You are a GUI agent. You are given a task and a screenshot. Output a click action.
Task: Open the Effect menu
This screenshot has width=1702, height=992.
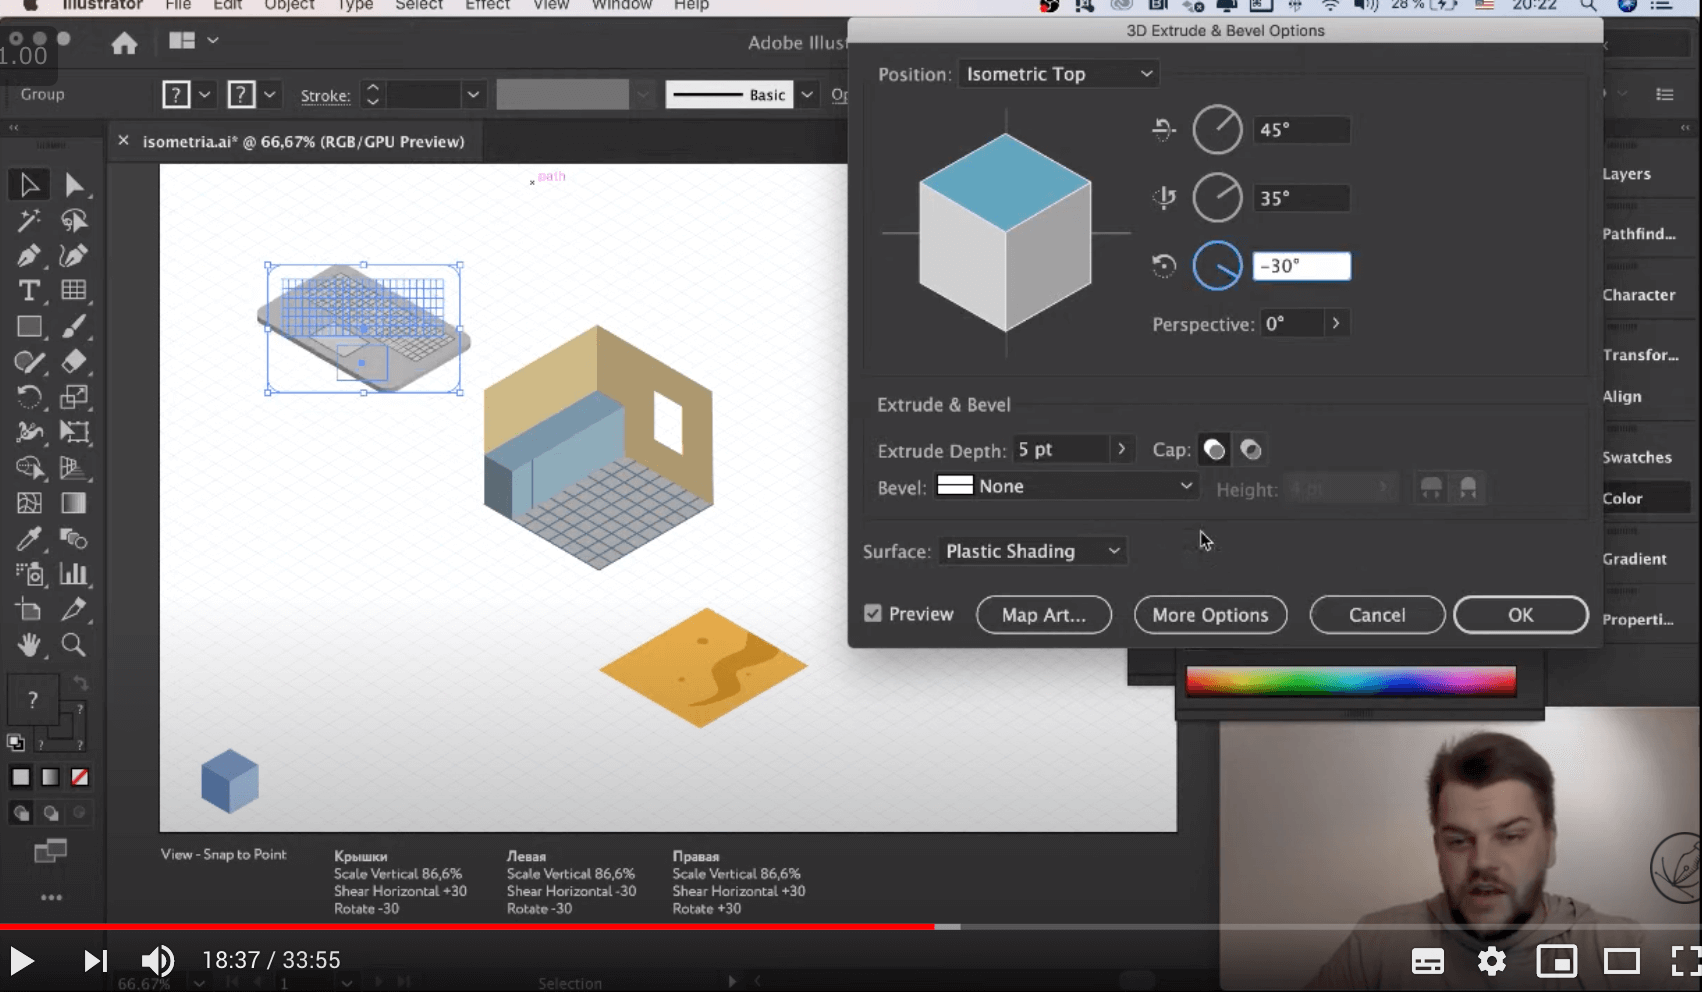tap(487, 6)
